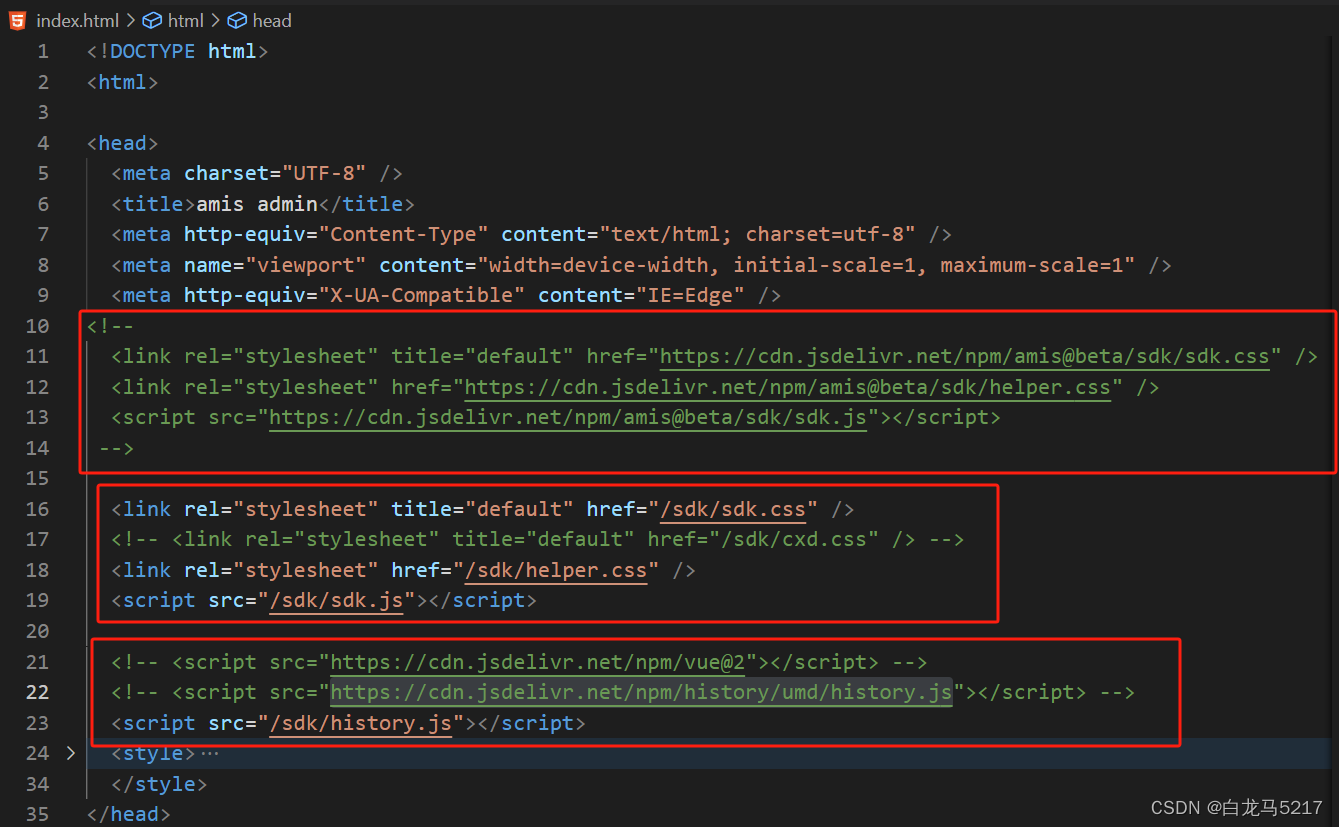Click the closing </style> tag on line 34
This screenshot has width=1339, height=827.
[160, 784]
